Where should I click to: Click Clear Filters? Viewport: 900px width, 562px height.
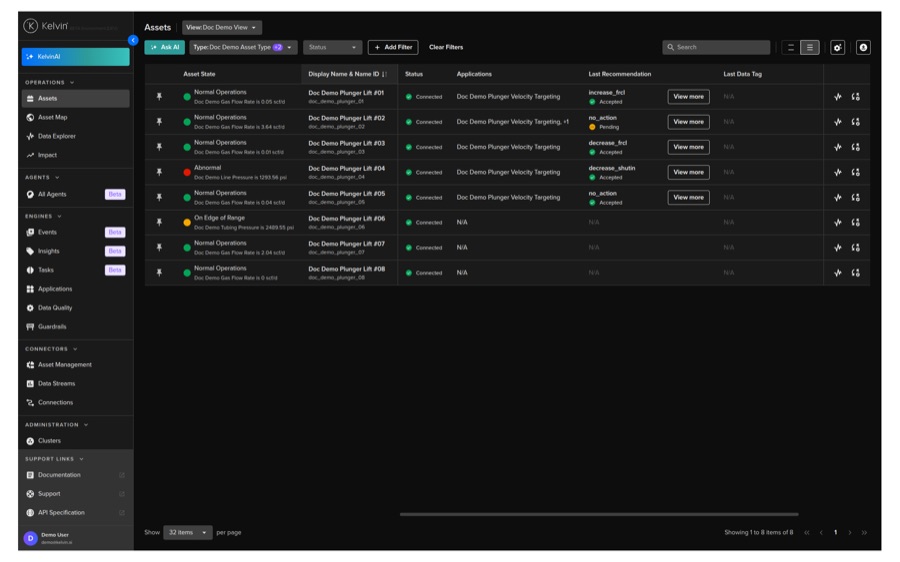[446, 48]
